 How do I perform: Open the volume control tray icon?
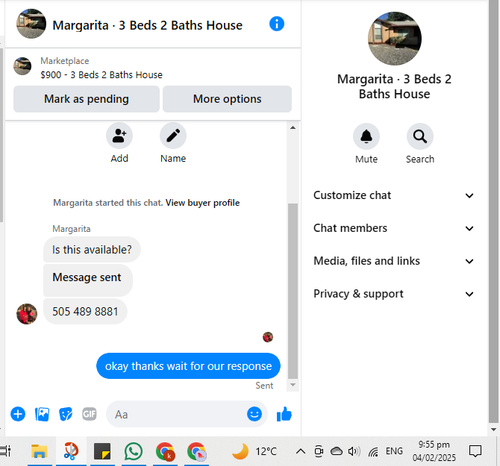(x=354, y=451)
